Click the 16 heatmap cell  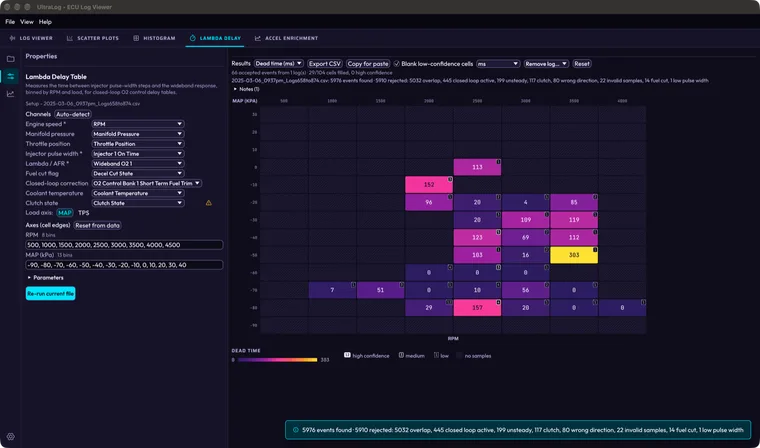tap(526, 255)
